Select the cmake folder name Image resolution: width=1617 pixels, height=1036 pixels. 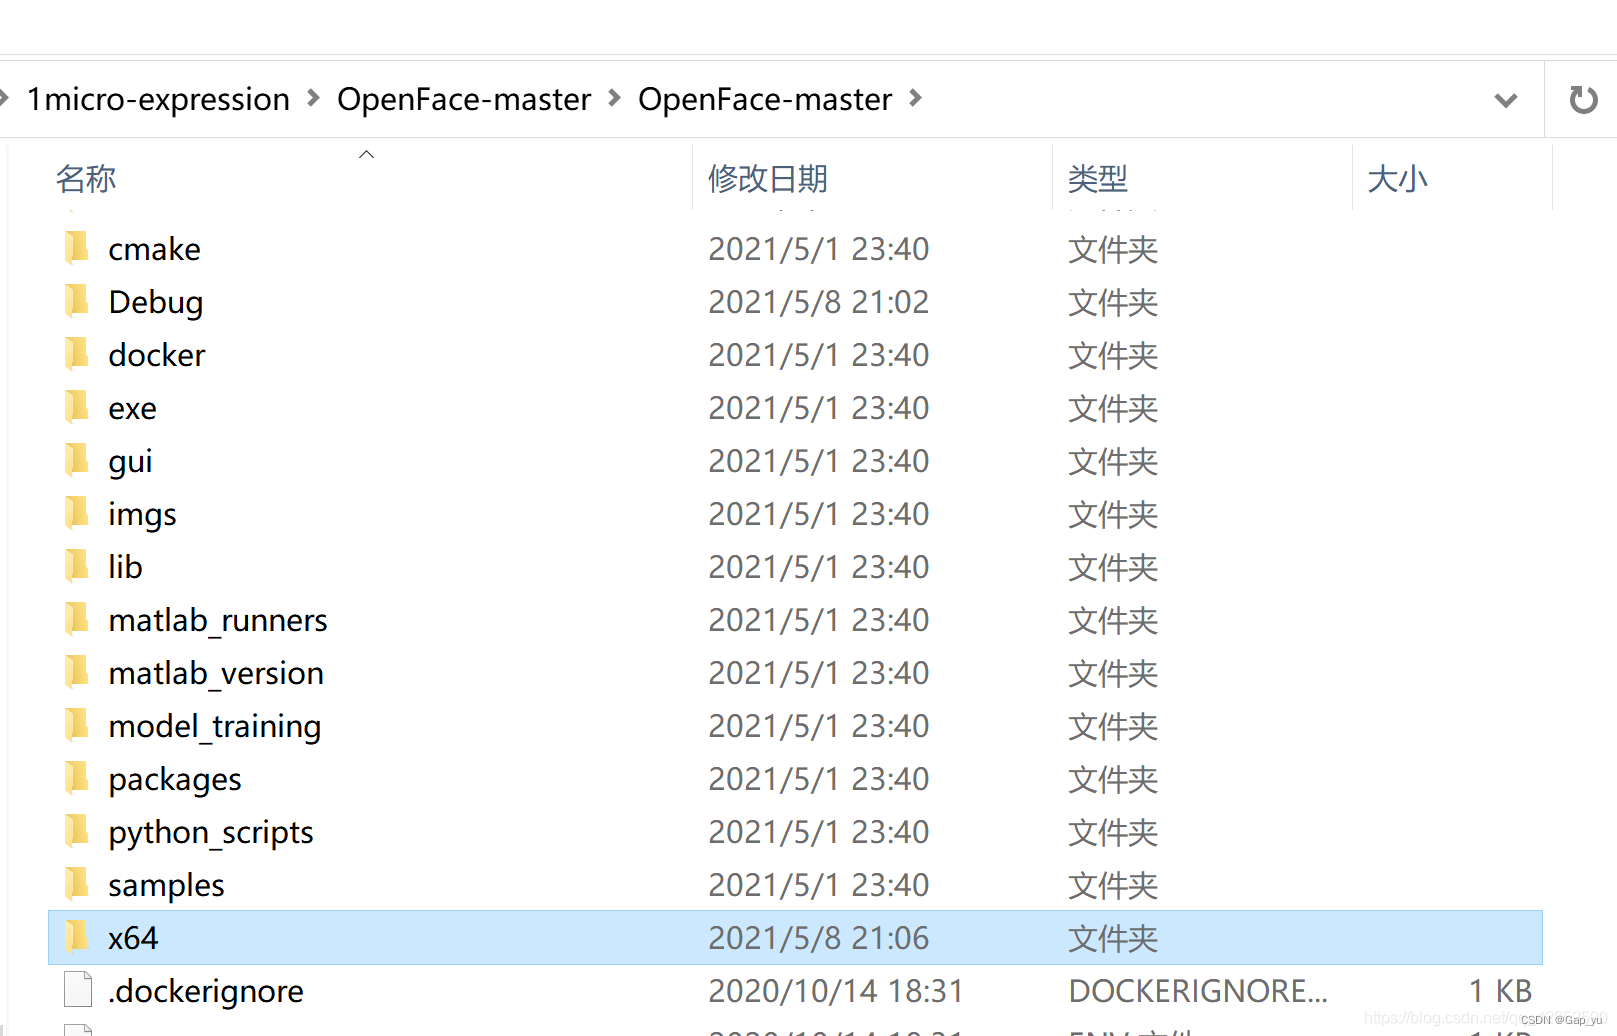(154, 249)
